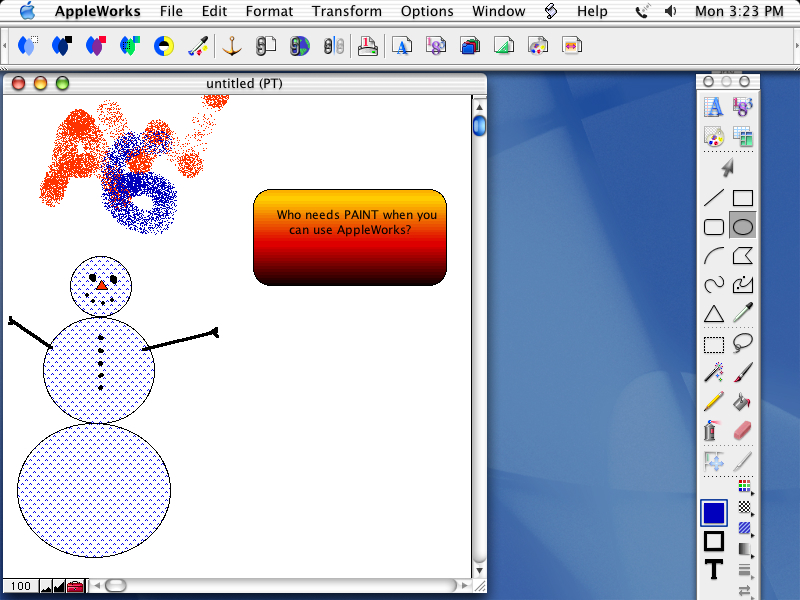800x600 pixels.
Task: Open the line width popup
Action: click(x=745, y=569)
